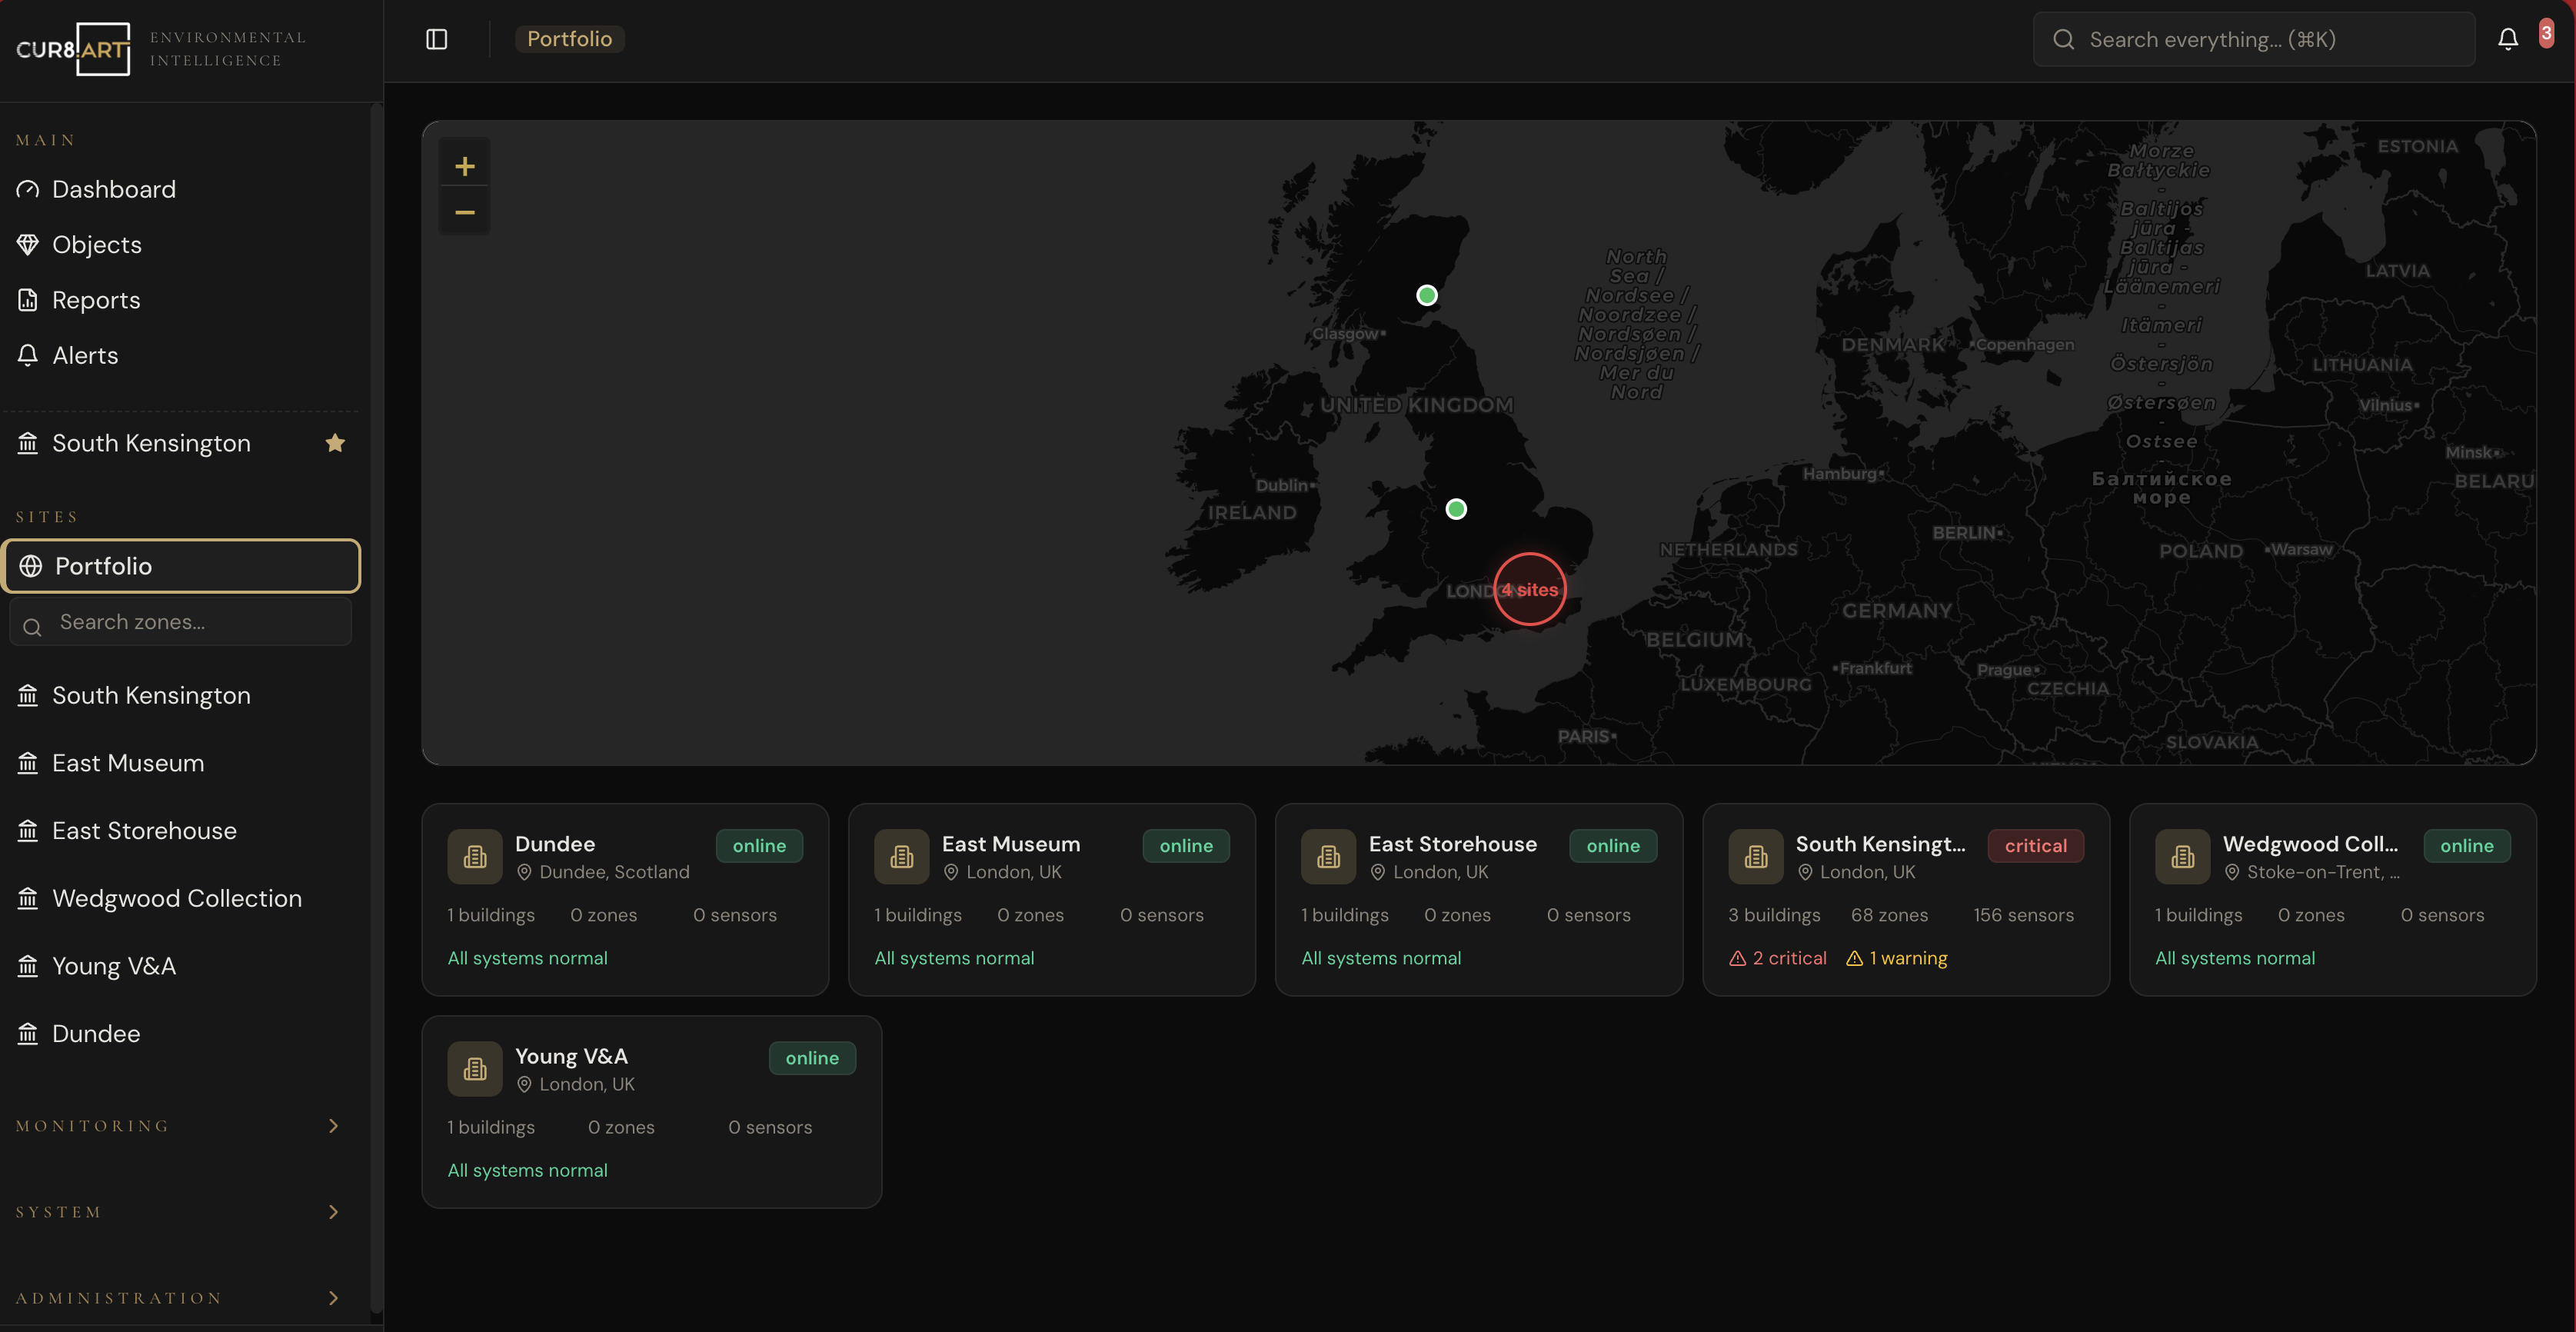
Task: Select Wedgwood Collection in the sites list
Action: click(176, 898)
